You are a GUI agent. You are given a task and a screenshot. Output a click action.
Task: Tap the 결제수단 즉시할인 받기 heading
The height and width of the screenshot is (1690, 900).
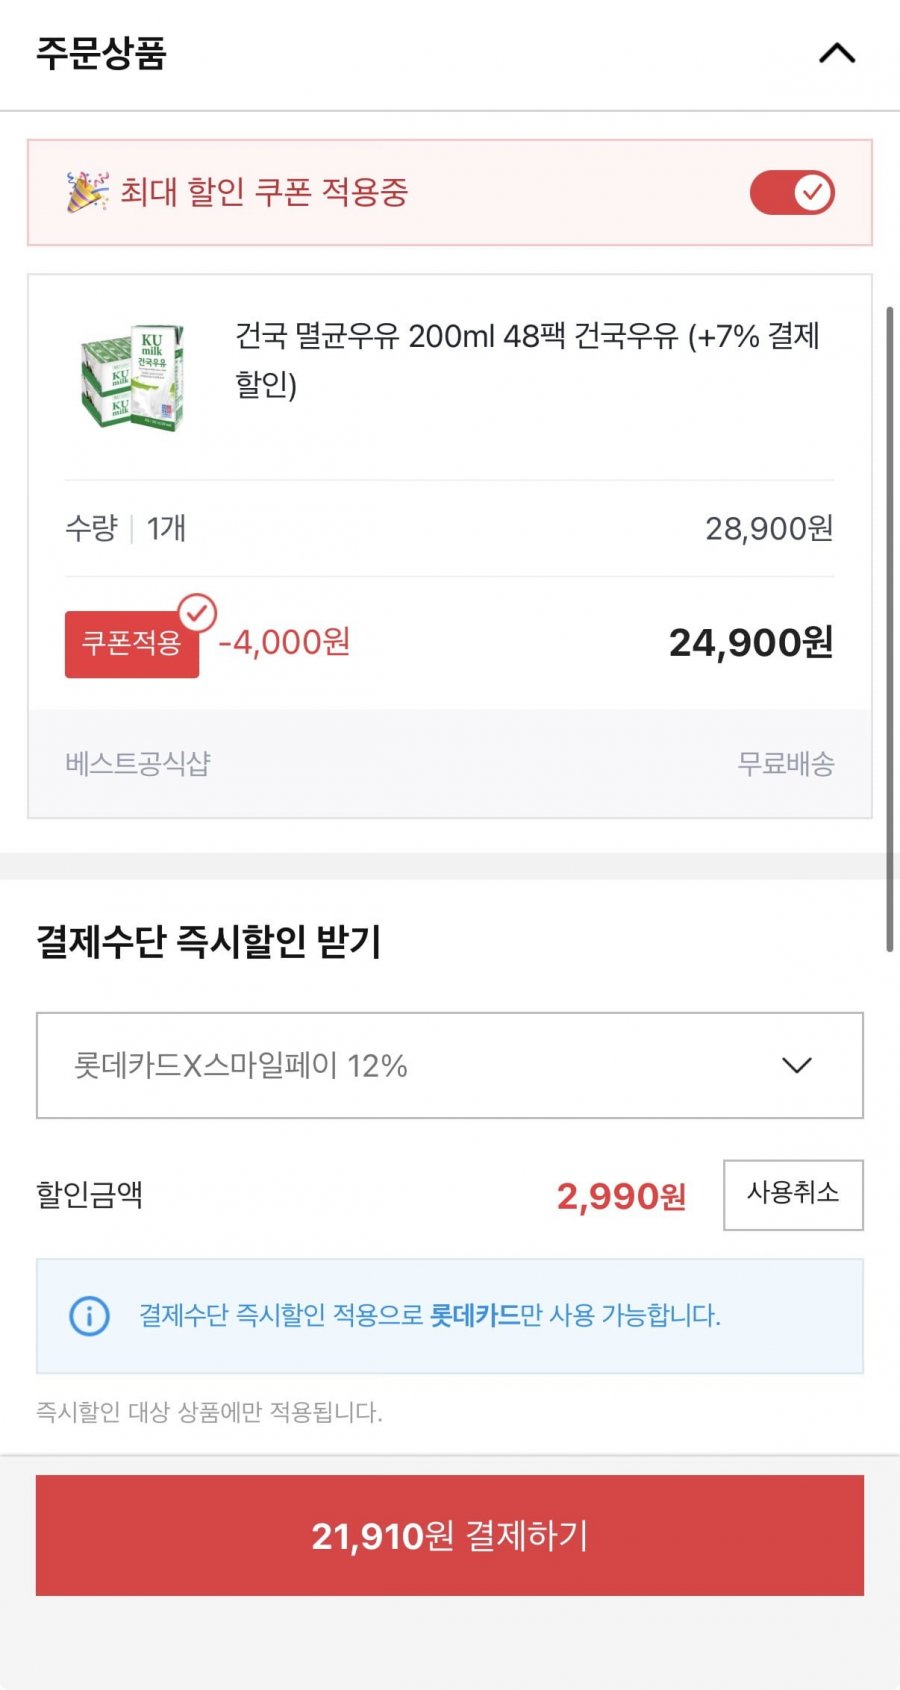click(x=209, y=942)
